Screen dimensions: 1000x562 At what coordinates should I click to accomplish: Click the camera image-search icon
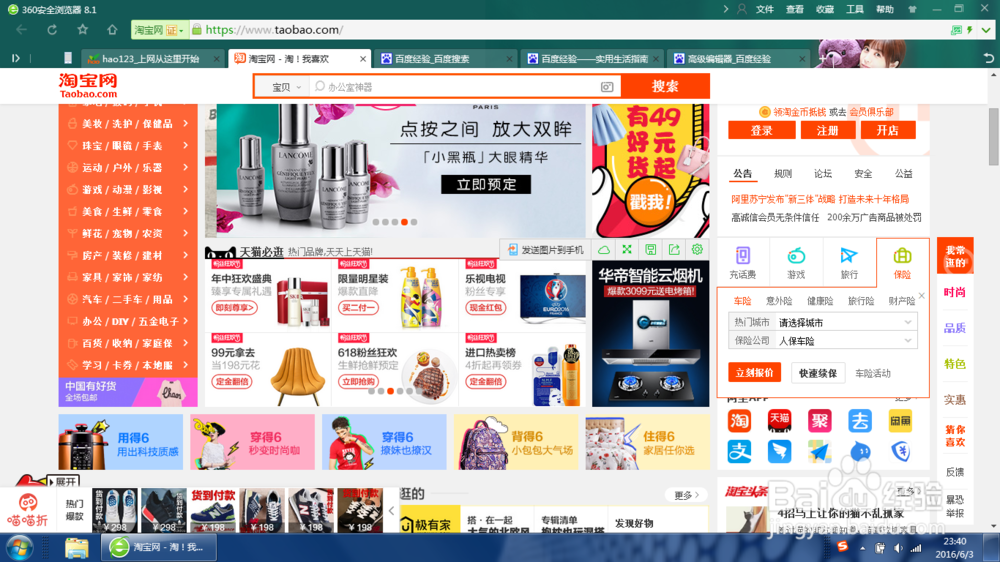pos(607,87)
